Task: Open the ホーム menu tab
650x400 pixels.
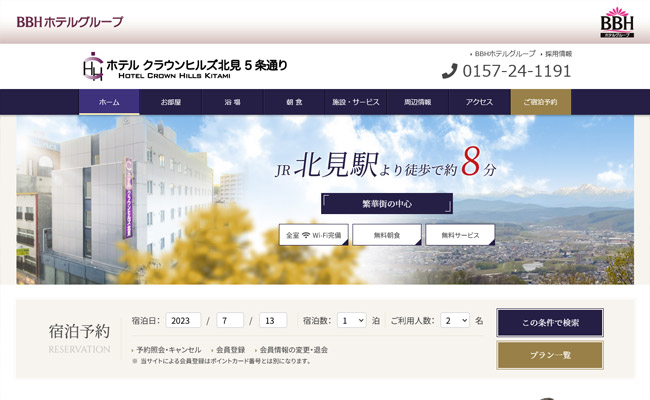Action: pyautogui.click(x=109, y=102)
